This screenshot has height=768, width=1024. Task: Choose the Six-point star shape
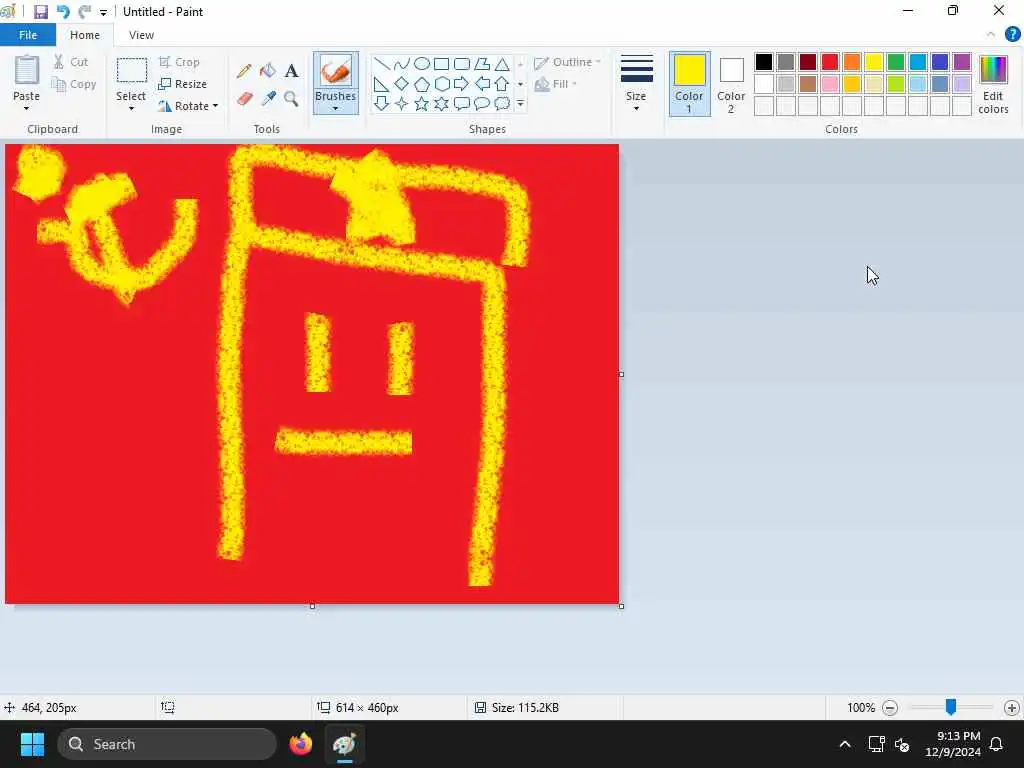441,103
